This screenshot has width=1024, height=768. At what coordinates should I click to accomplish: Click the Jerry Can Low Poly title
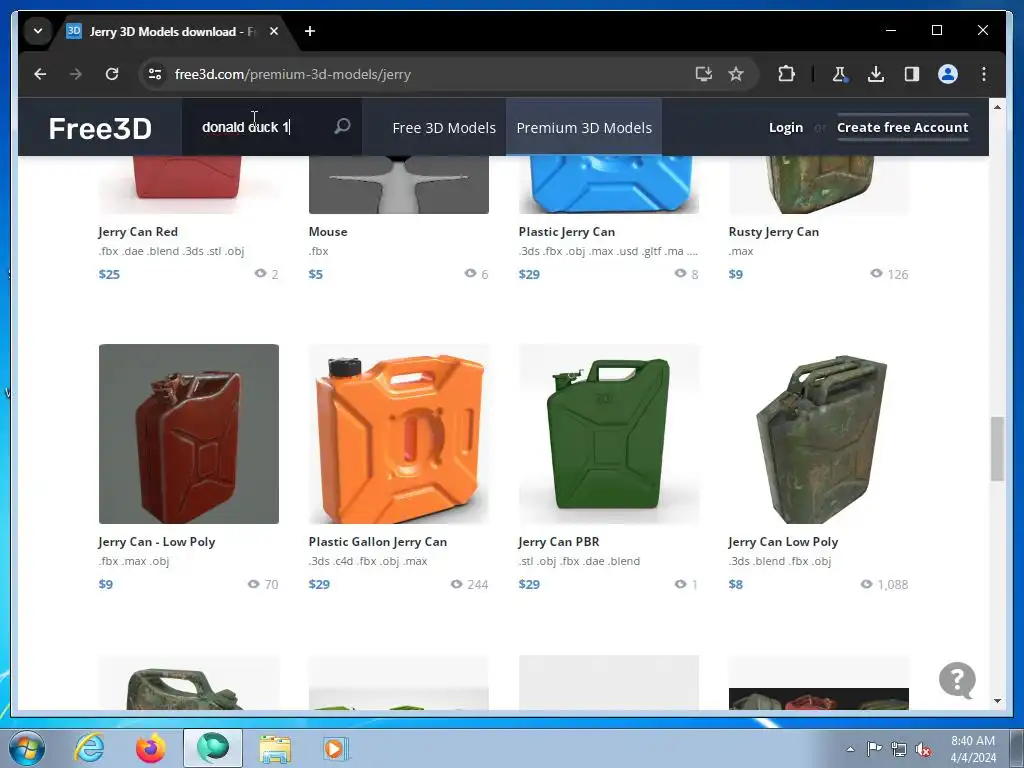[783, 541]
